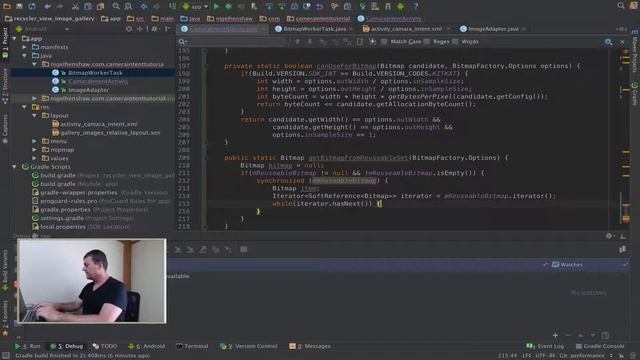The width and height of the screenshot is (640, 360).
Task: Switch to ImageAdapter.java editor tab
Action: coord(493,29)
